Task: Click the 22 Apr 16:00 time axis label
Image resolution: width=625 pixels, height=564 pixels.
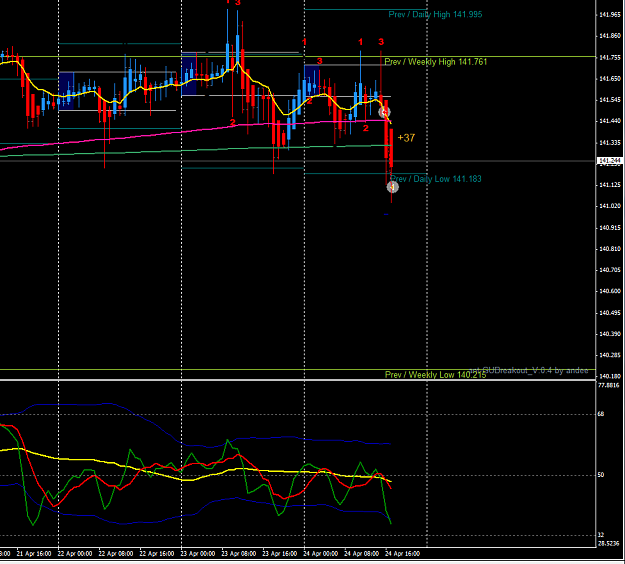Action: [157, 554]
